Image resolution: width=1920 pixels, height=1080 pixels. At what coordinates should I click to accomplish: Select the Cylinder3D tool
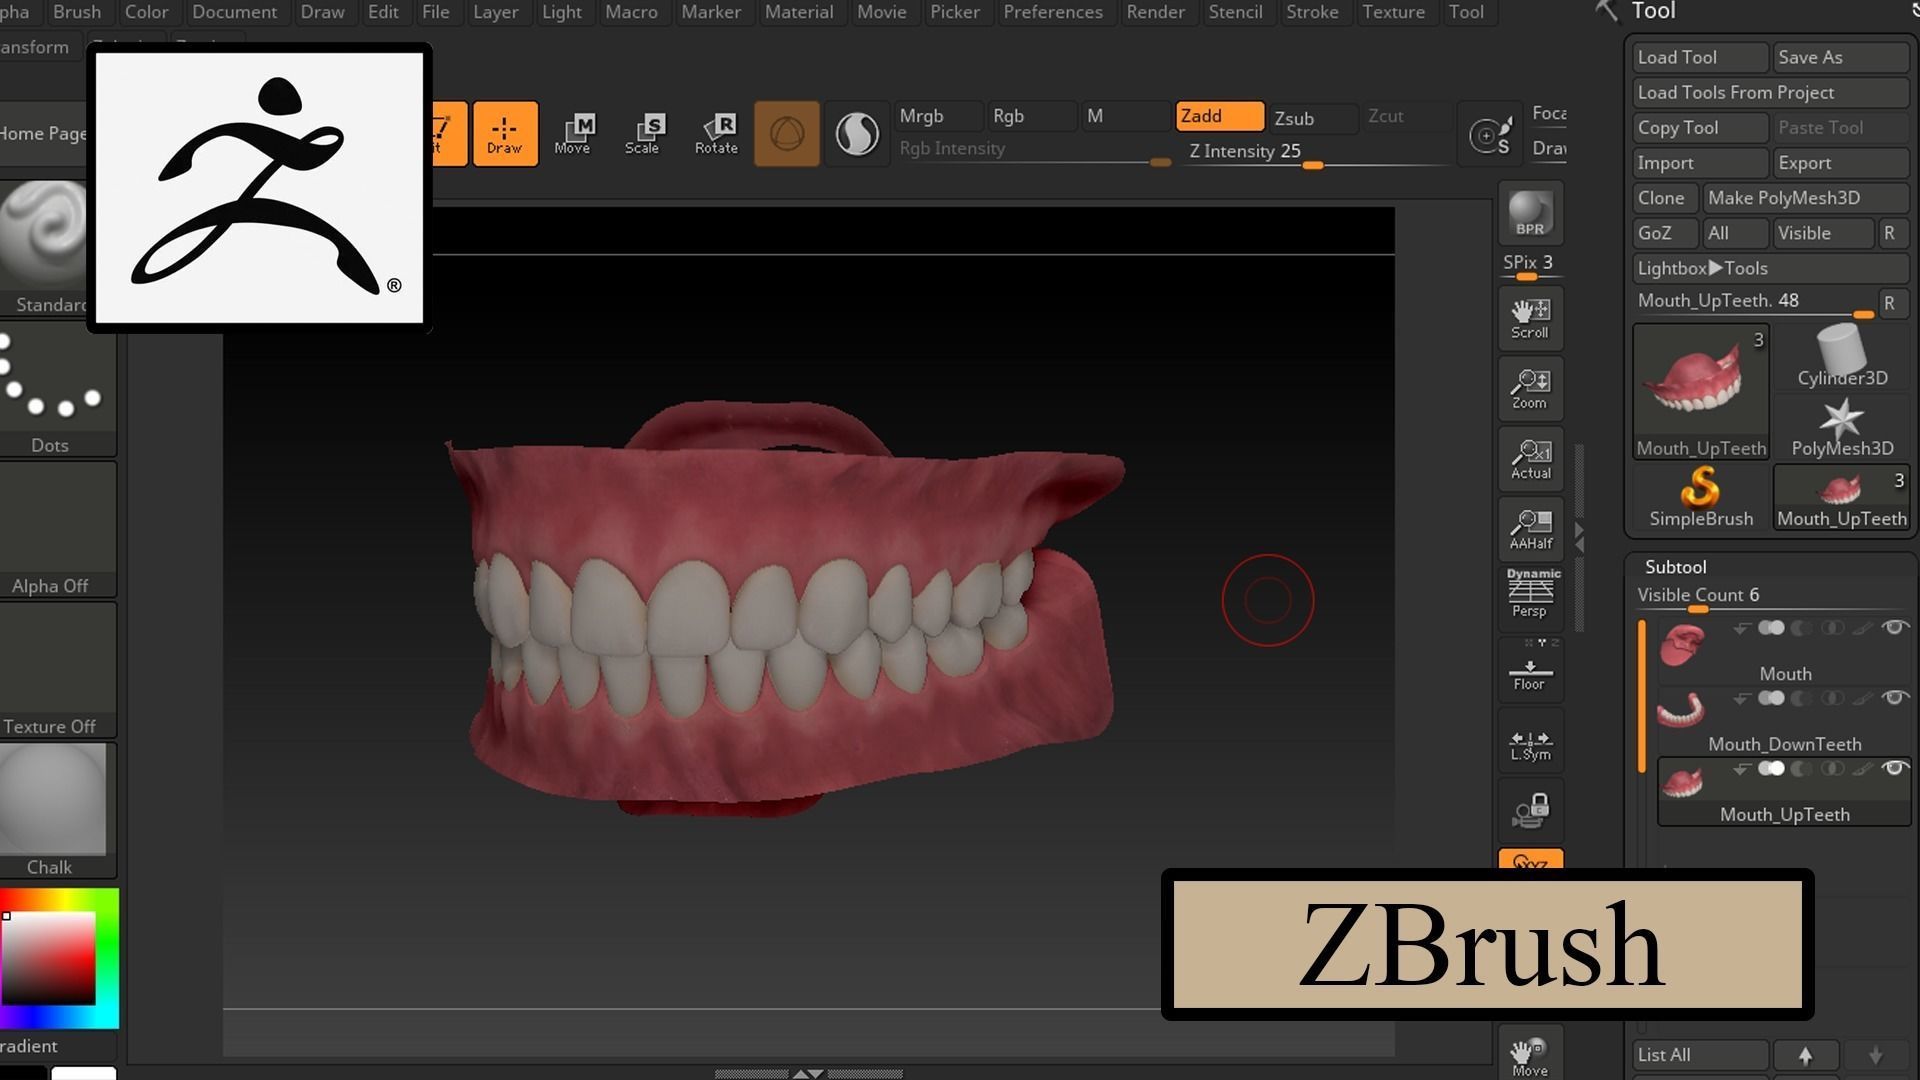pos(1842,357)
